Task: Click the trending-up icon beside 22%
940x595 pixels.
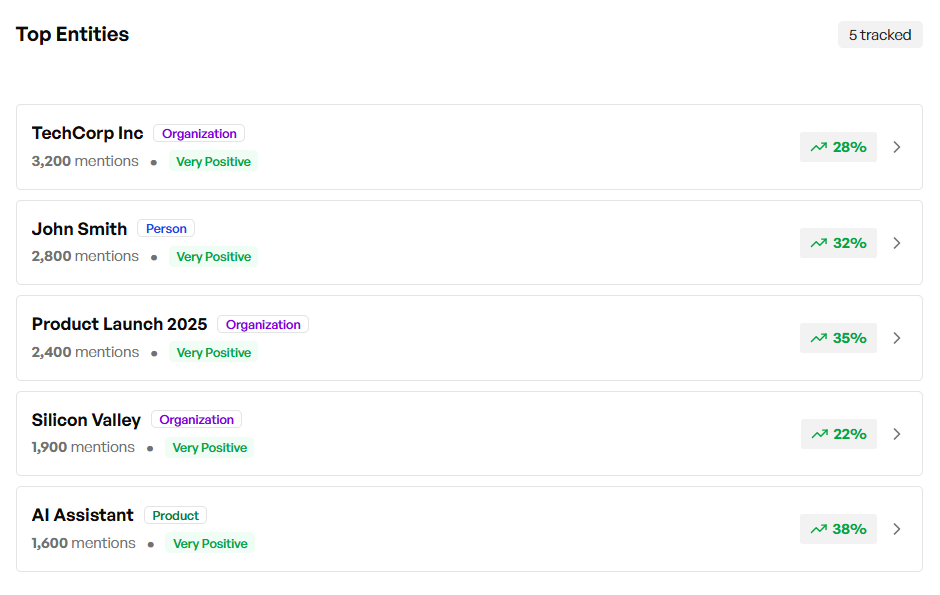Action: pyautogui.click(x=819, y=434)
